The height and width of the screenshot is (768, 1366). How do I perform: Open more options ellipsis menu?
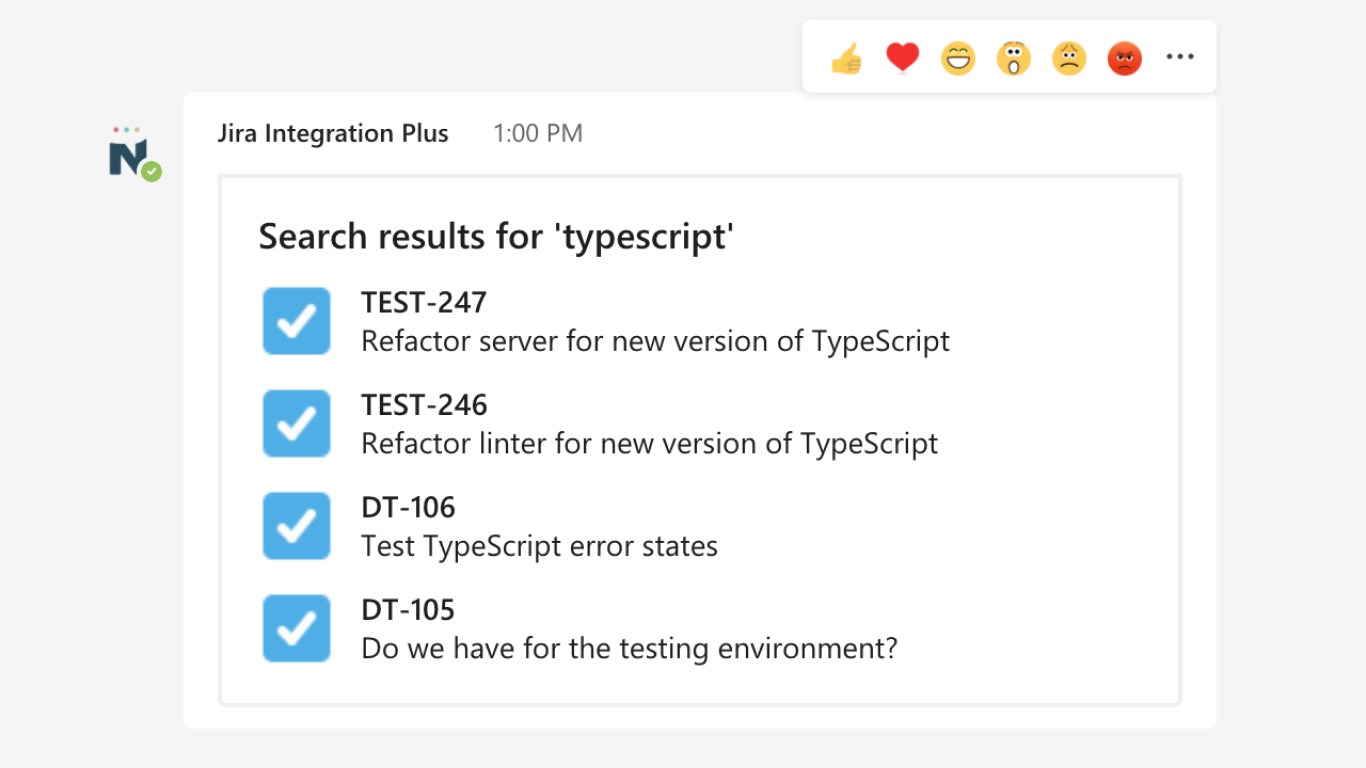coord(1180,57)
